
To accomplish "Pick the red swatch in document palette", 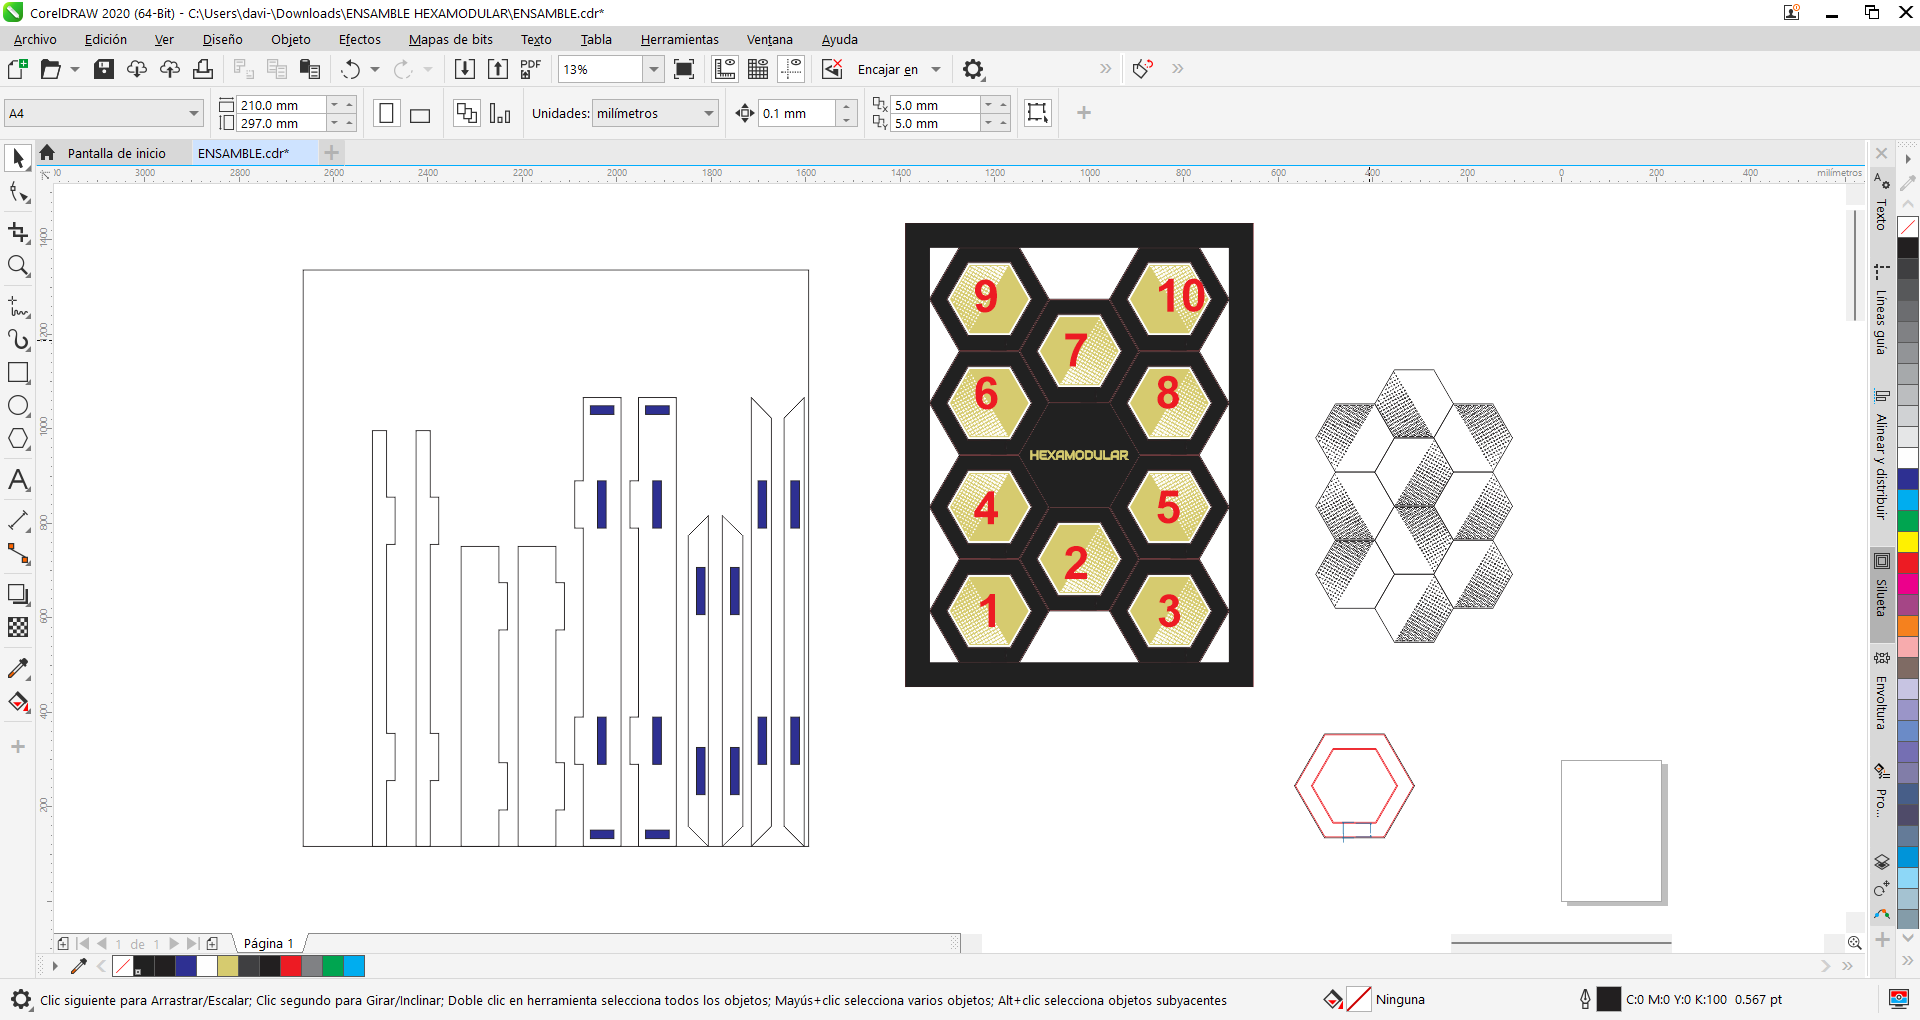I will 291,966.
